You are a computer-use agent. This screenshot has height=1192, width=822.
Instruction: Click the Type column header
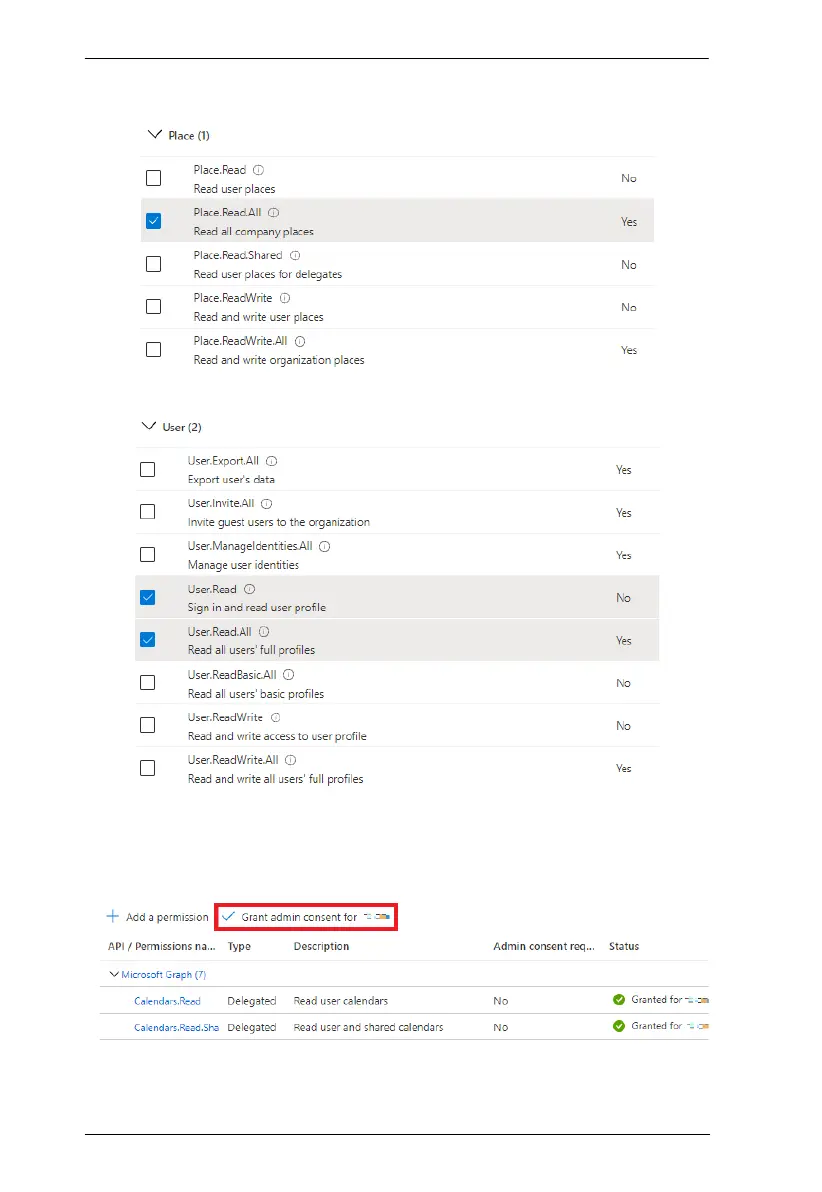pyautogui.click(x=239, y=946)
